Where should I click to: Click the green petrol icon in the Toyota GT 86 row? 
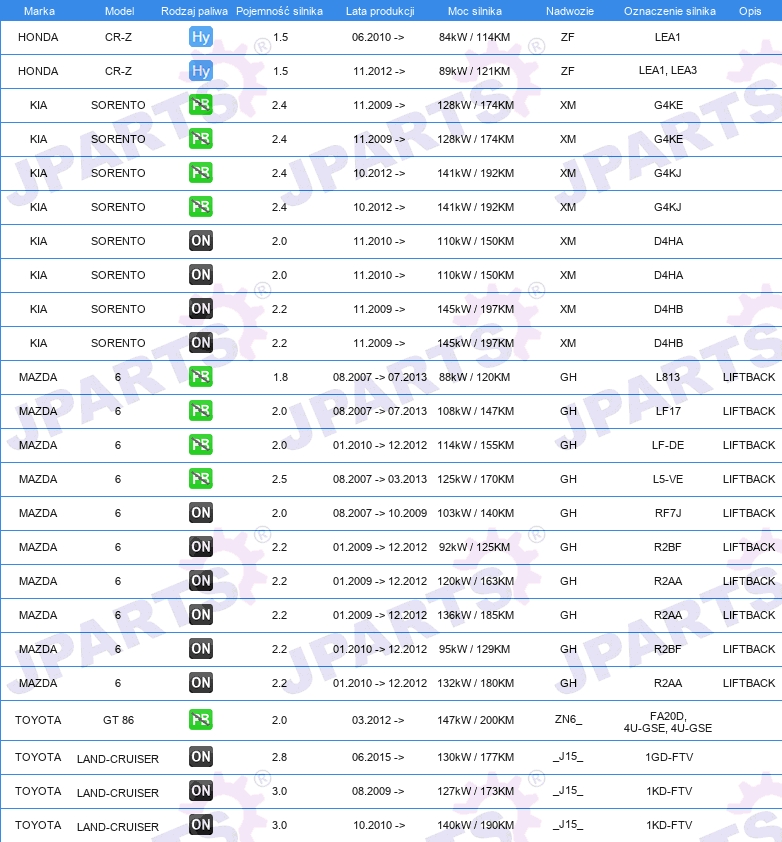coord(201,720)
